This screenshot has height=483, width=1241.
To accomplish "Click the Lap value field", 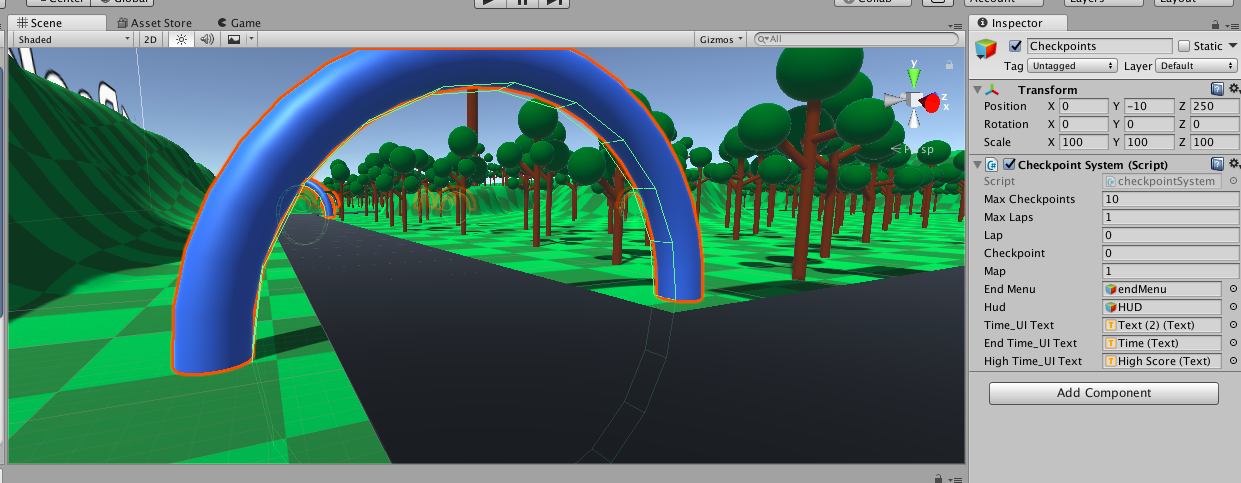I will (x=1171, y=235).
